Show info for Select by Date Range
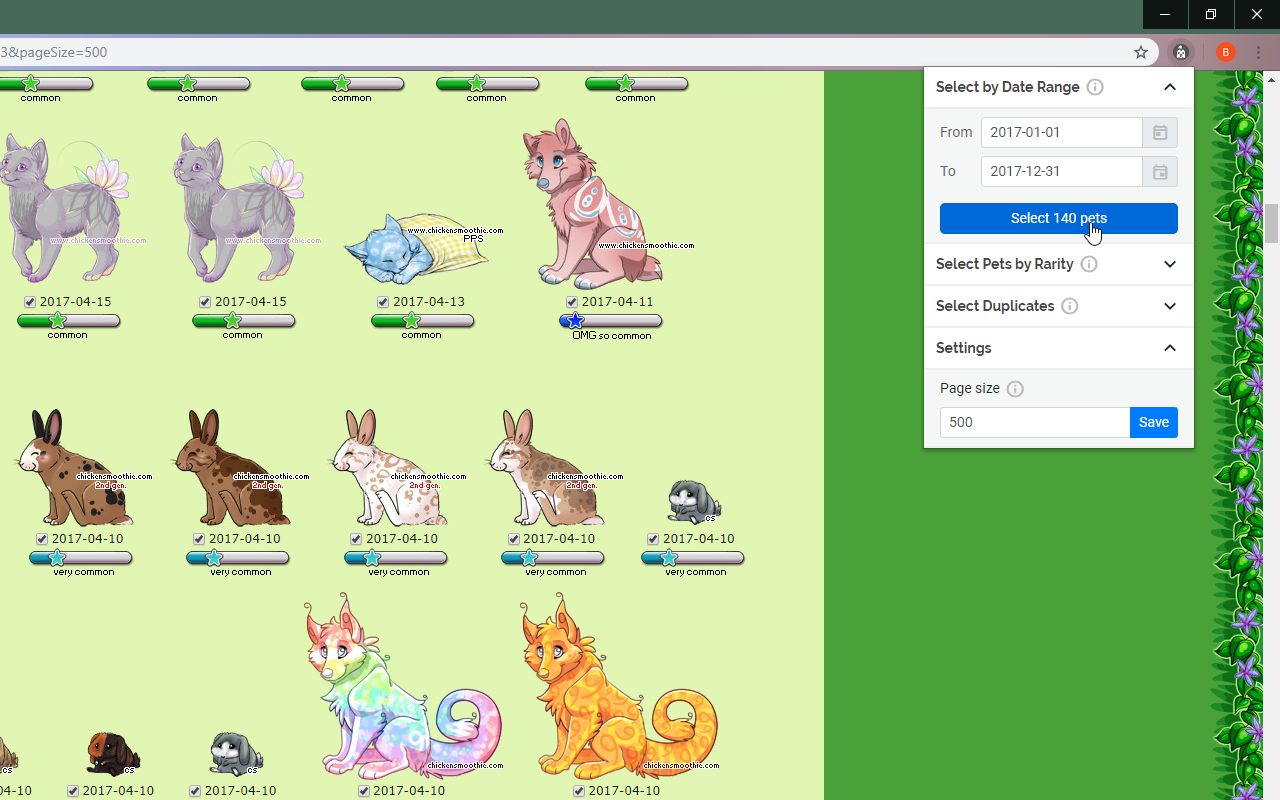This screenshot has height=800, width=1280. point(1095,87)
